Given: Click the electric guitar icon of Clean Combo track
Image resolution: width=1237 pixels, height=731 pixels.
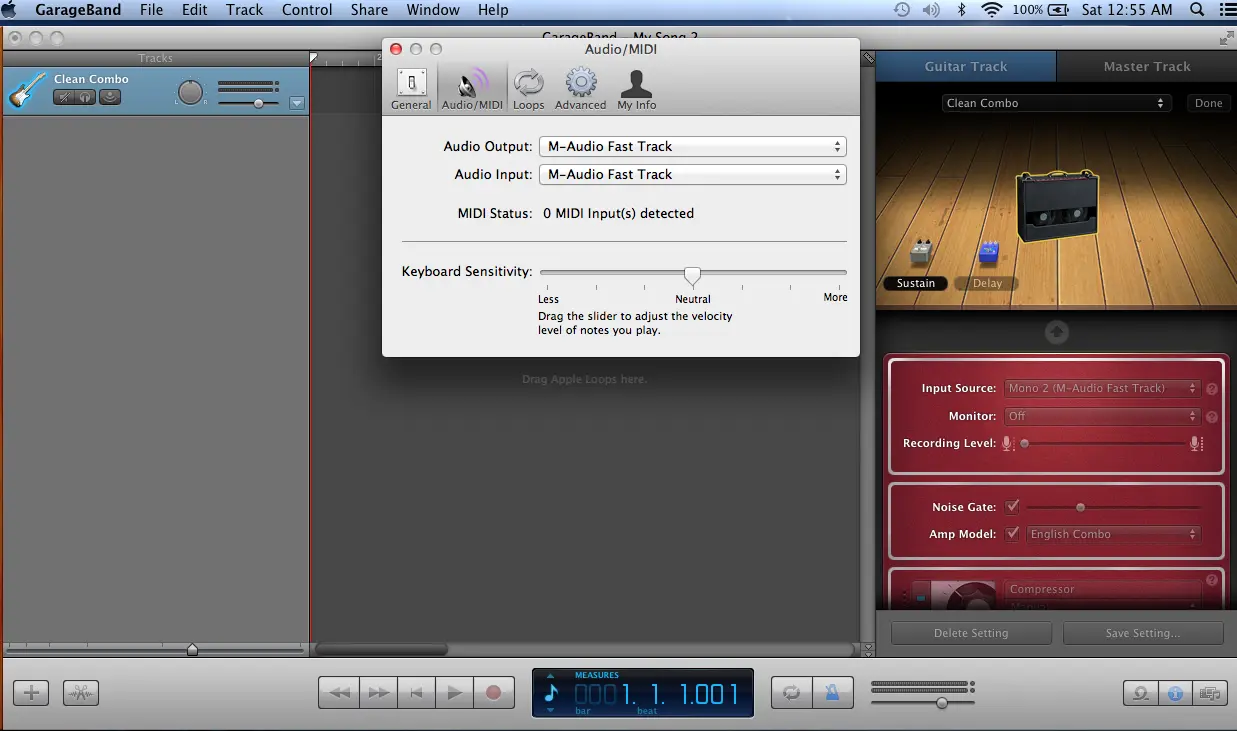Looking at the screenshot, I should coord(26,90).
